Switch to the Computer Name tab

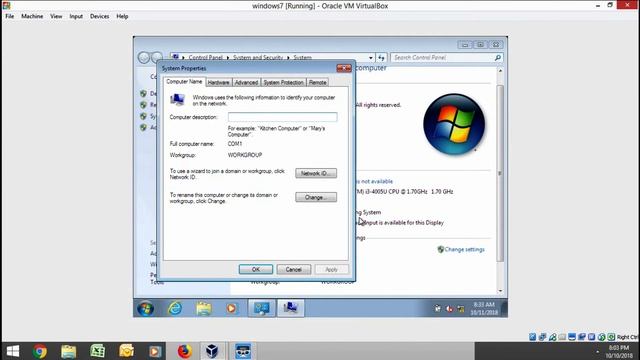click(x=184, y=82)
